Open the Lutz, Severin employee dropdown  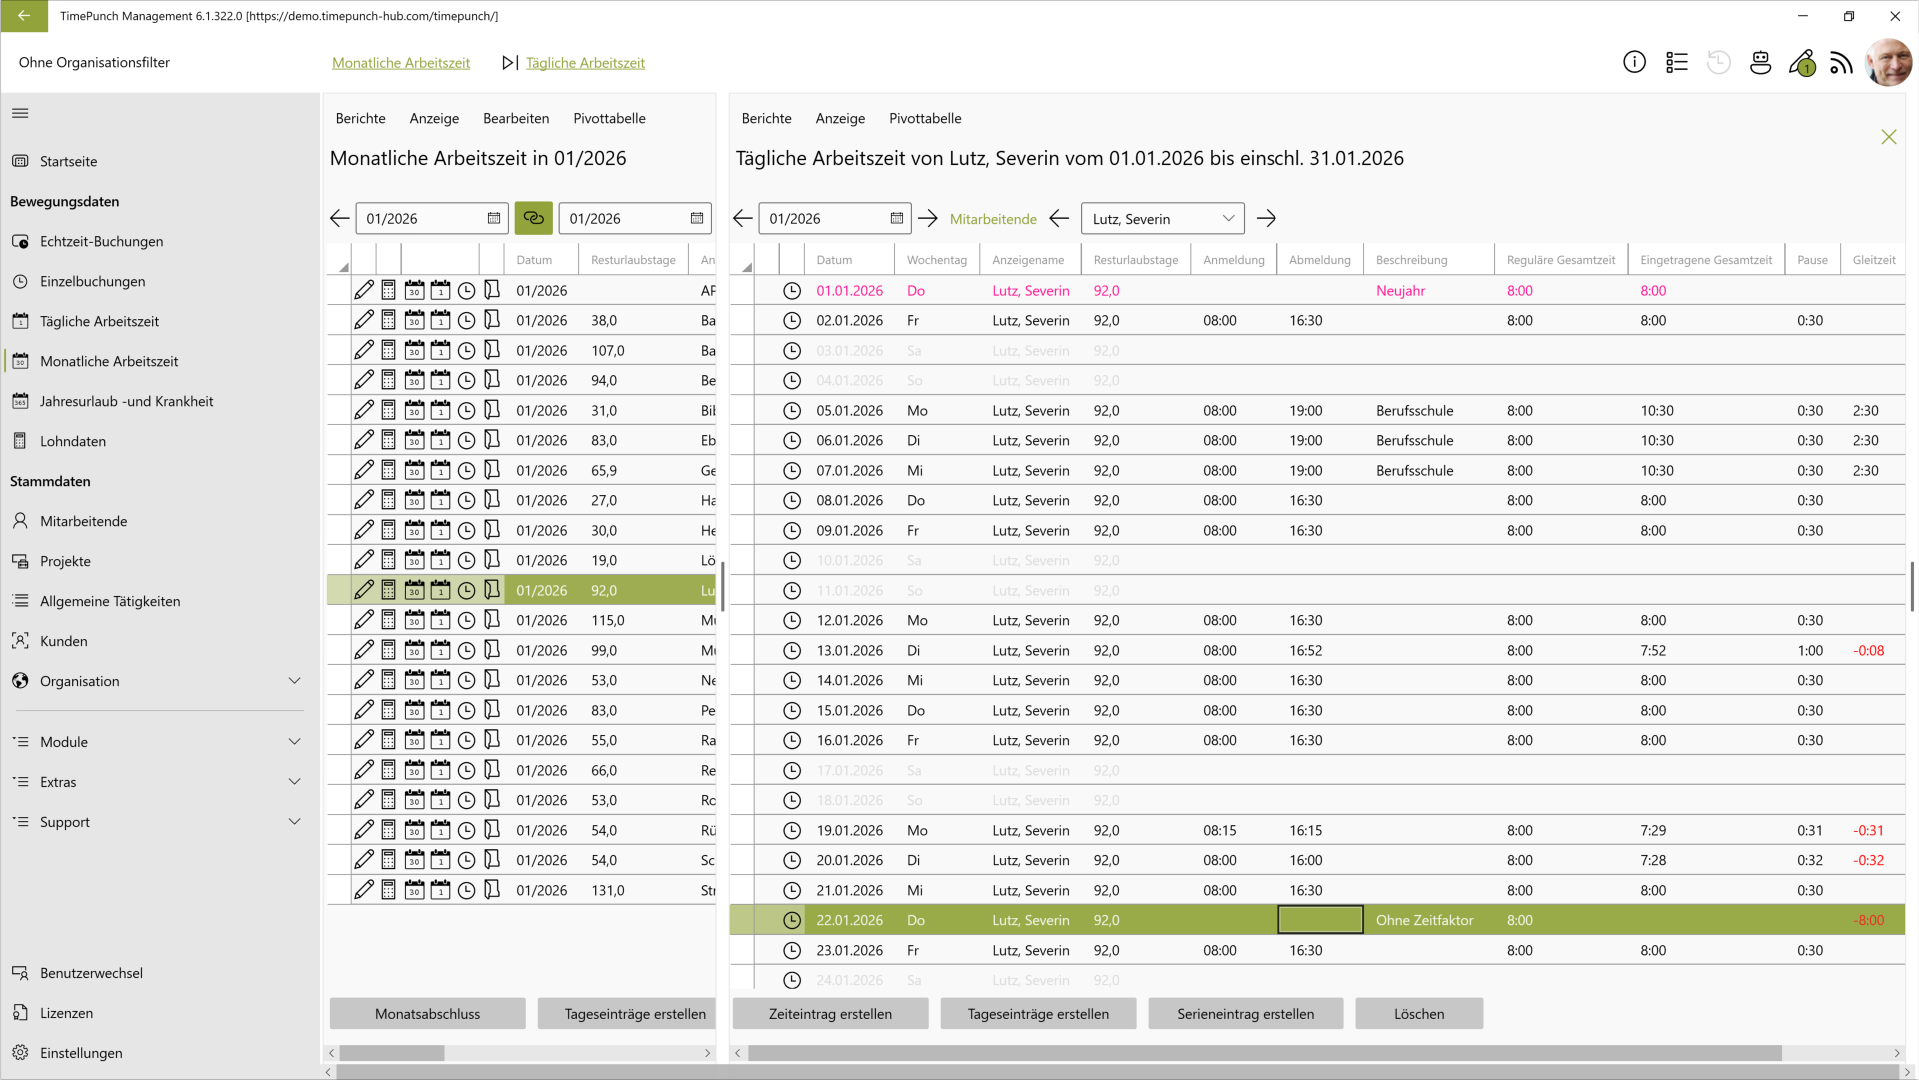coord(1162,218)
